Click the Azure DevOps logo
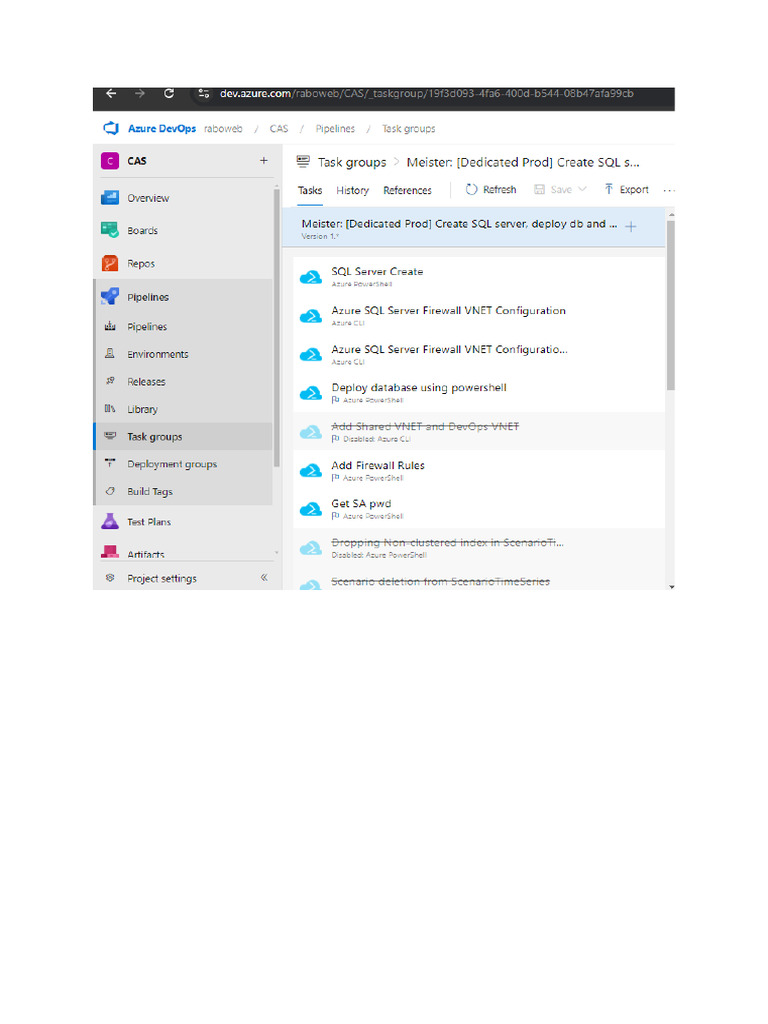This screenshot has width=768, height=1024. pyautogui.click(x=112, y=128)
